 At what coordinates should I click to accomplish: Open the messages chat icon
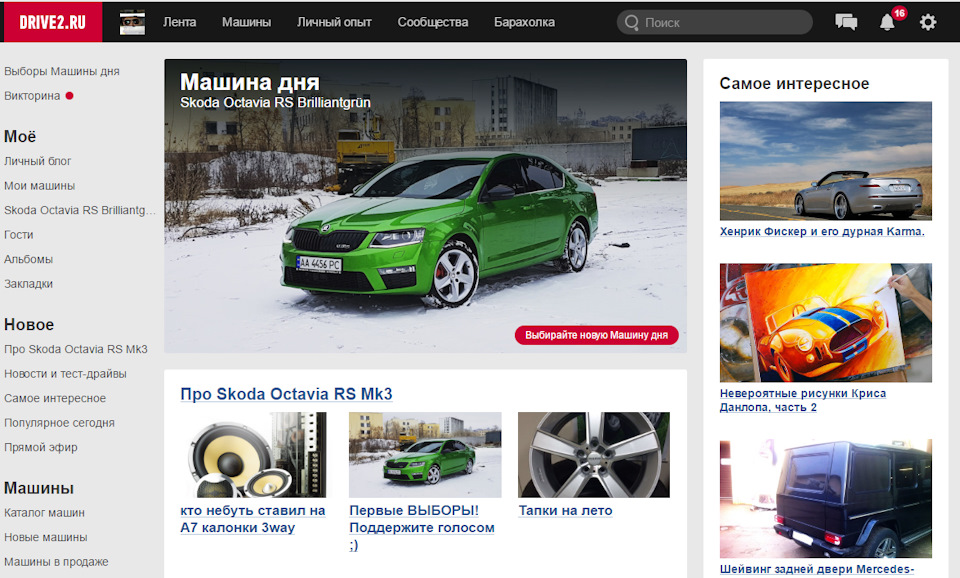click(x=846, y=22)
